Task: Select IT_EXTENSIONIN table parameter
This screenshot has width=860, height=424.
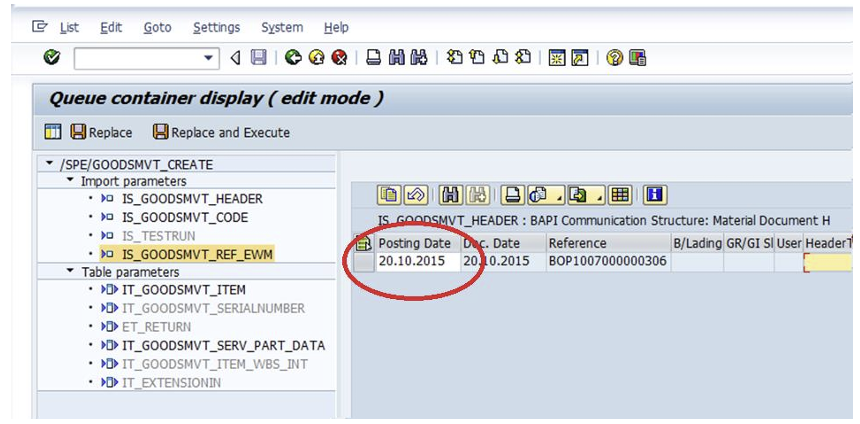Action: tap(171, 383)
